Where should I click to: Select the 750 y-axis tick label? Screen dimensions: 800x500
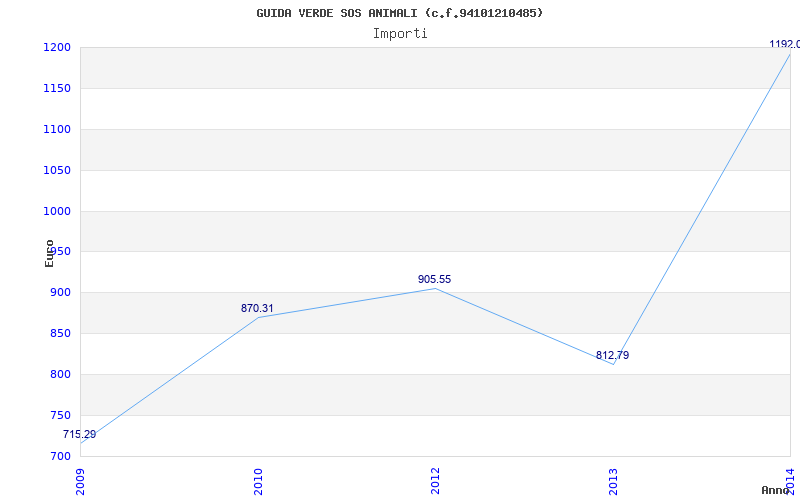(x=60, y=415)
